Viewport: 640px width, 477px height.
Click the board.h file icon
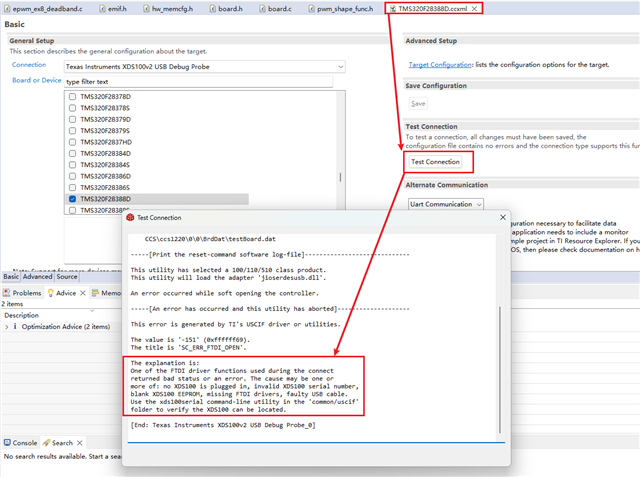(x=213, y=9)
